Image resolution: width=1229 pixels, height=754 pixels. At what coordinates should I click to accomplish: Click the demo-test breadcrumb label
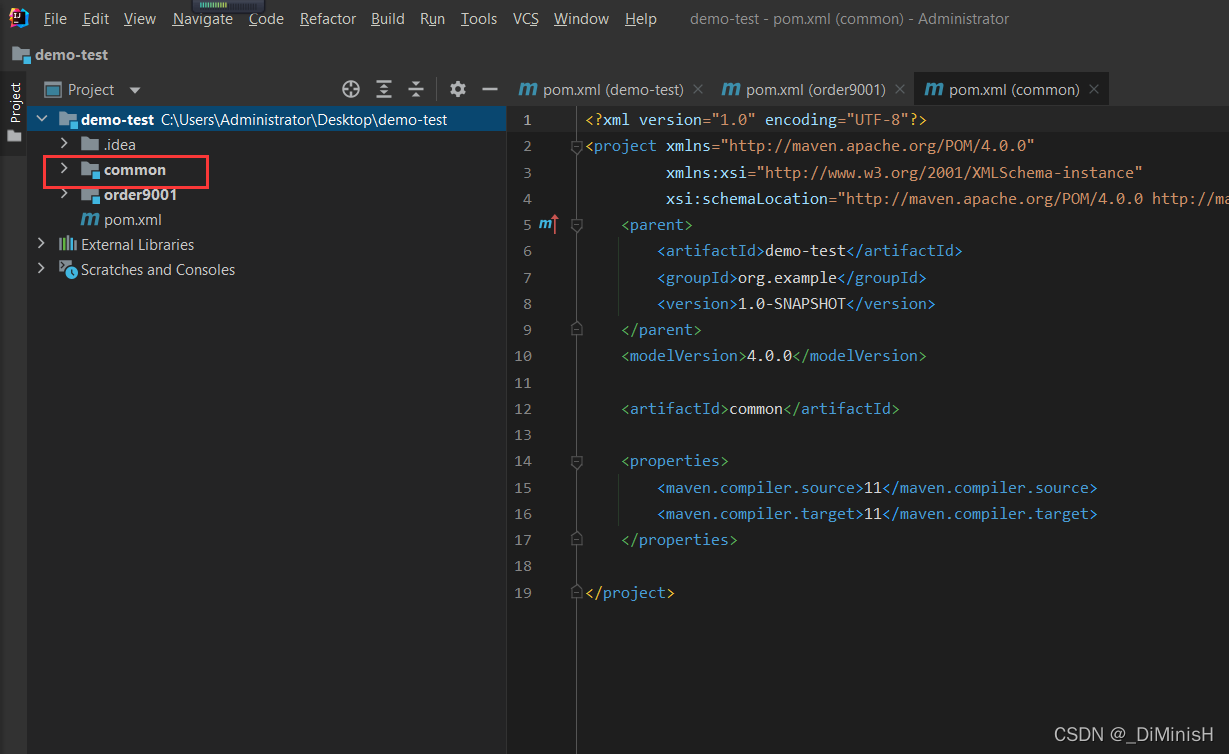[x=71, y=54]
